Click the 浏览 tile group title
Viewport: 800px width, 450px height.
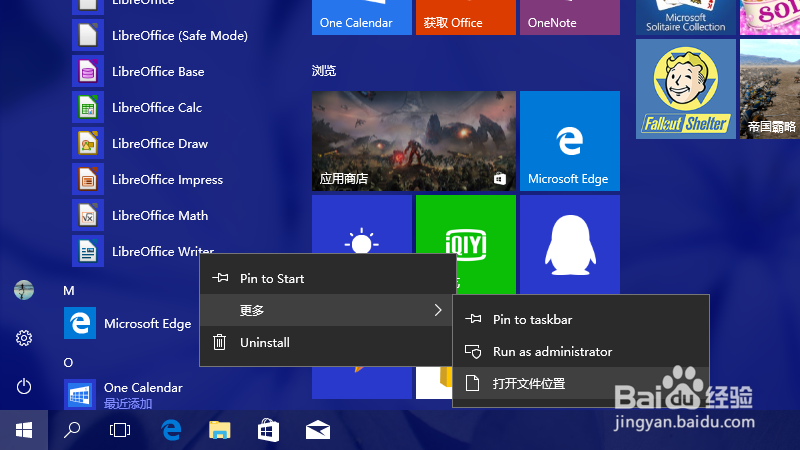(x=324, y=71)
